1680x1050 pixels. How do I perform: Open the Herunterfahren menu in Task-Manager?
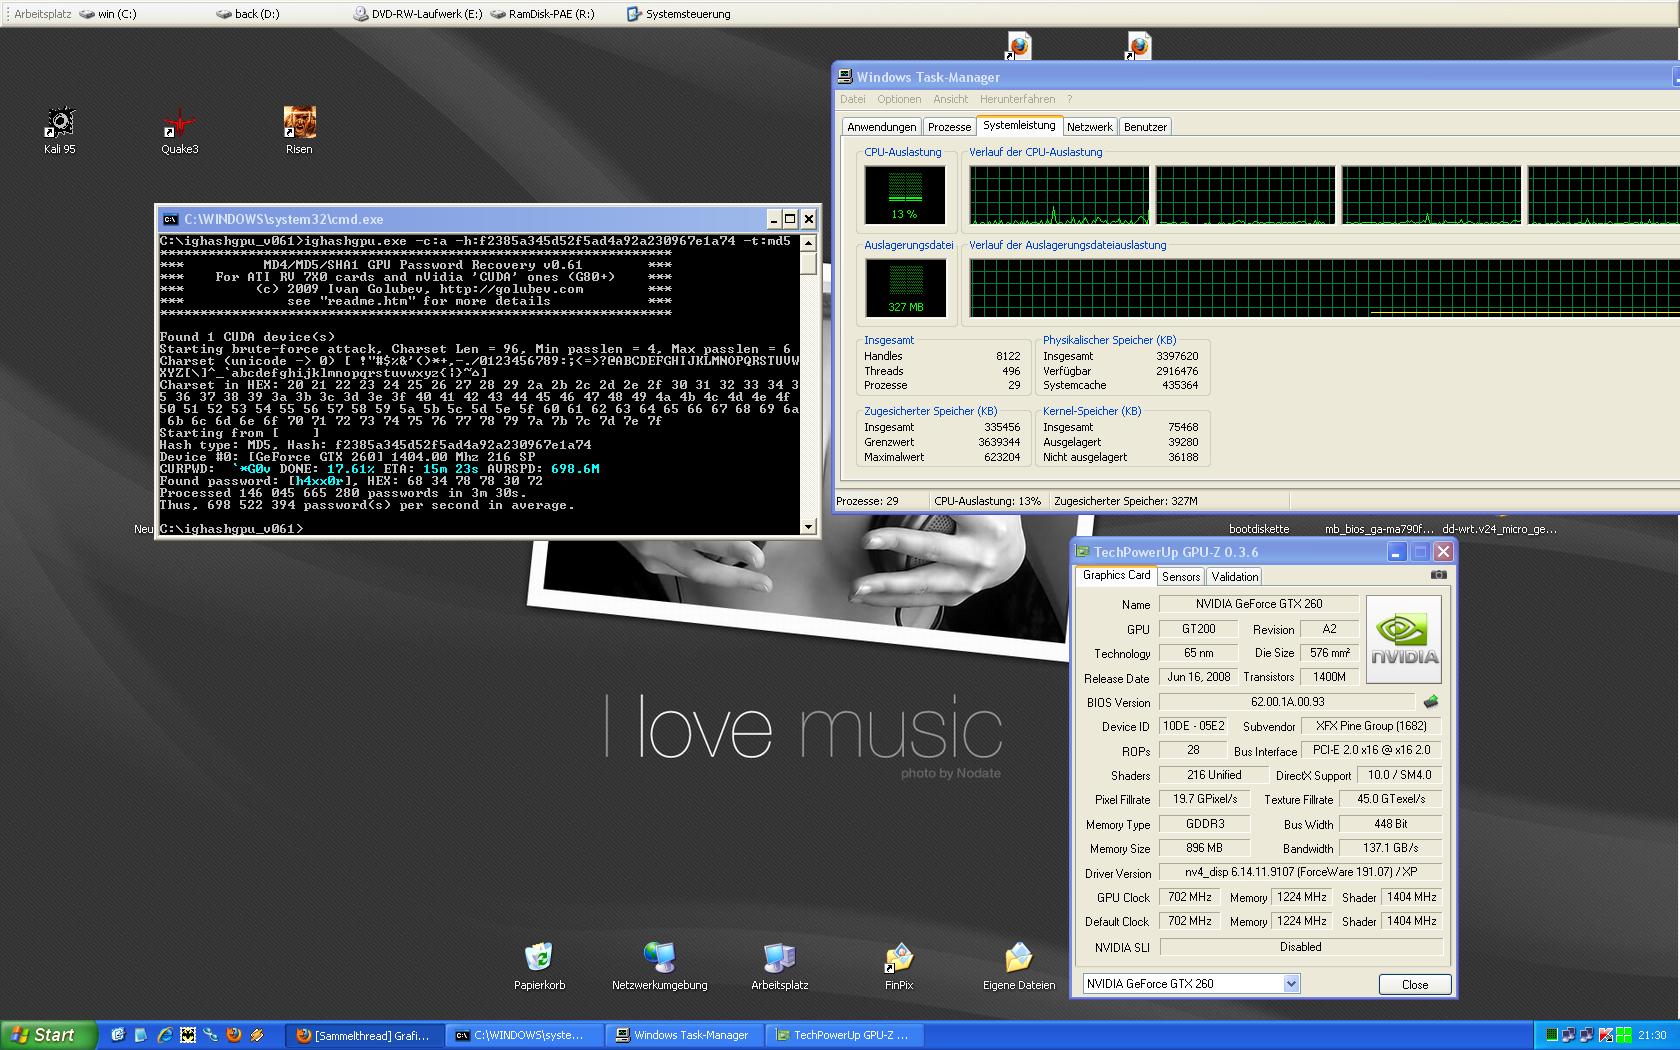pyautogui.click(x=1017, y=99)
